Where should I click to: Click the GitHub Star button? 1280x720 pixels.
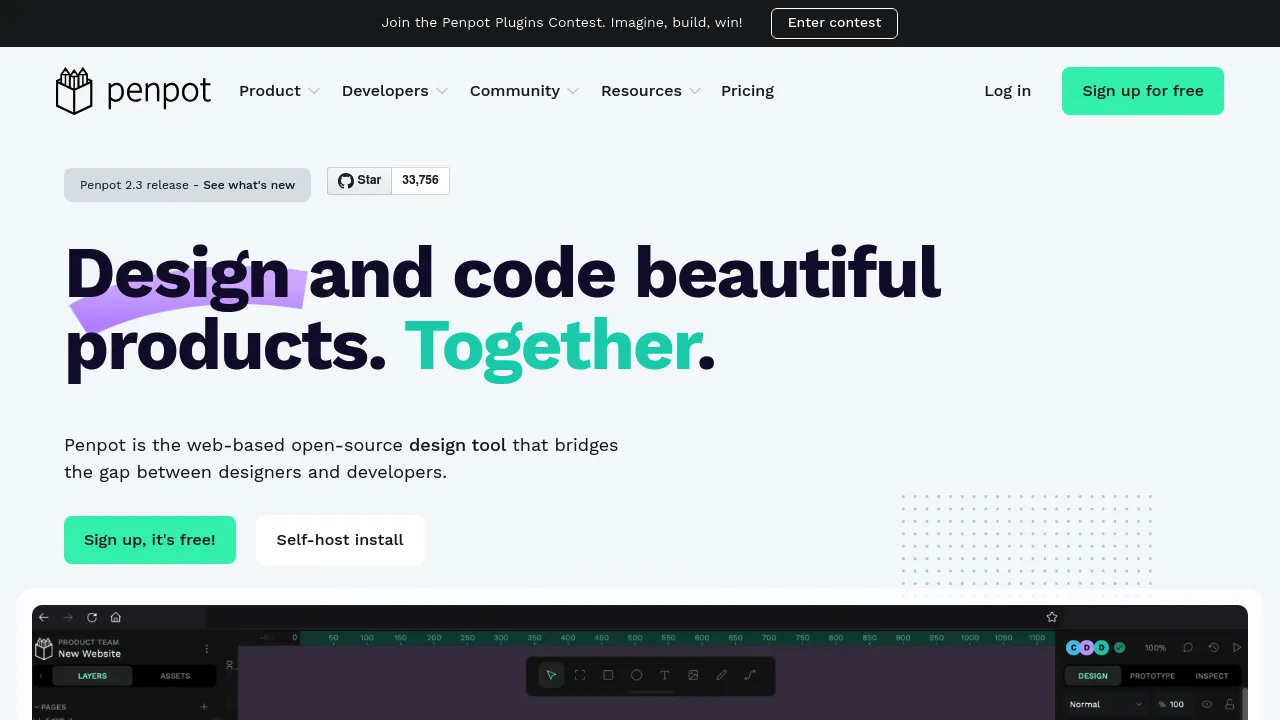[359, 180]
